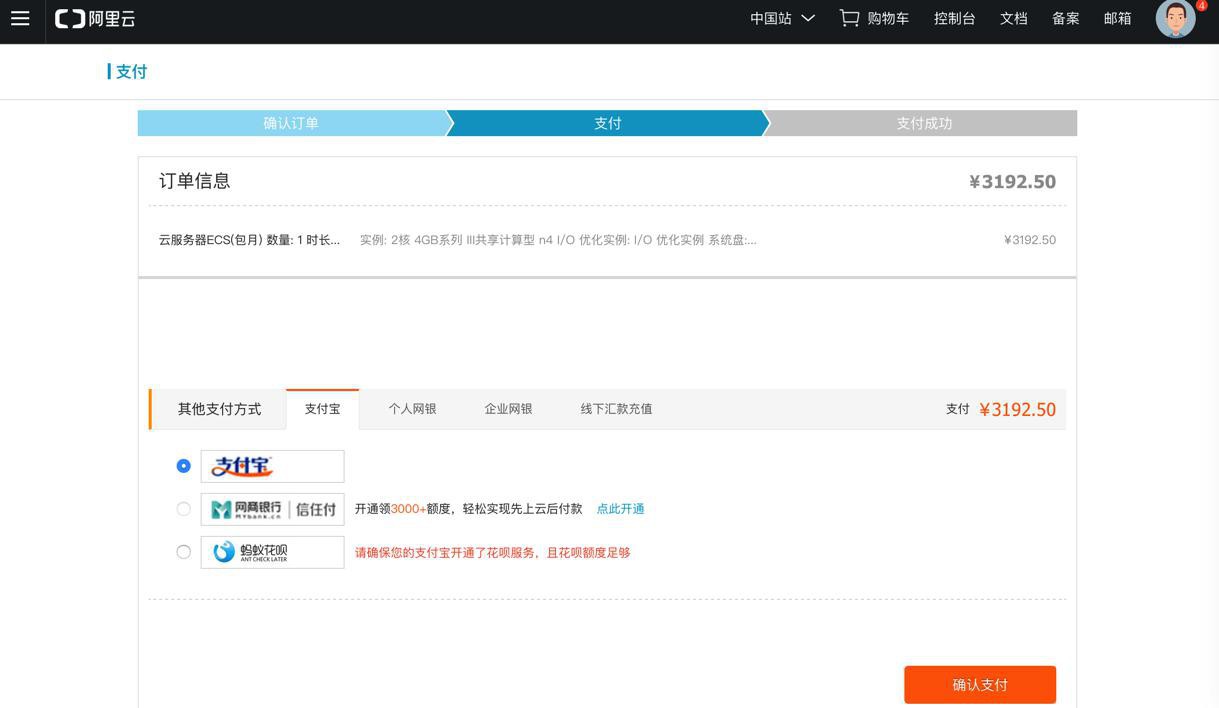
Task: Follow the 点此开通 link
Action: 620,509
